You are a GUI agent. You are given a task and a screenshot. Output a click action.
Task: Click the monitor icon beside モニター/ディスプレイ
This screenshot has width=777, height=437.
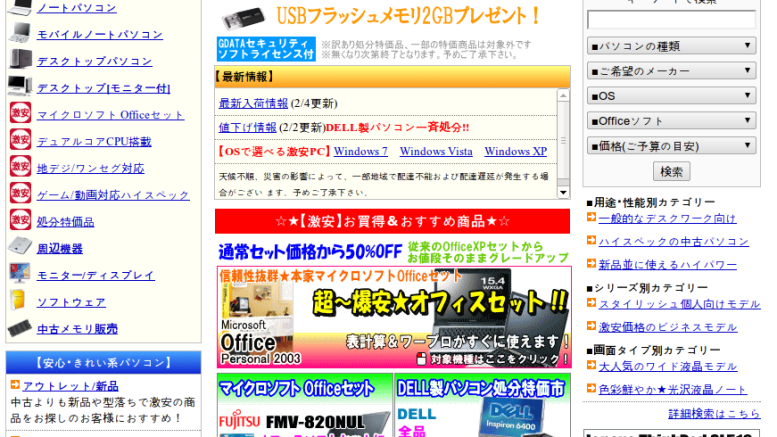coord(19,274)
